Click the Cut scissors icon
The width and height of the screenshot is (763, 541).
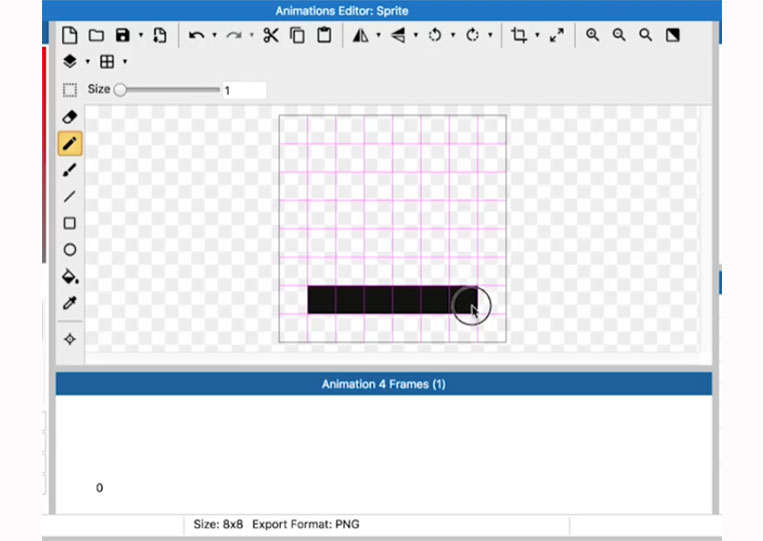point(271,35)
